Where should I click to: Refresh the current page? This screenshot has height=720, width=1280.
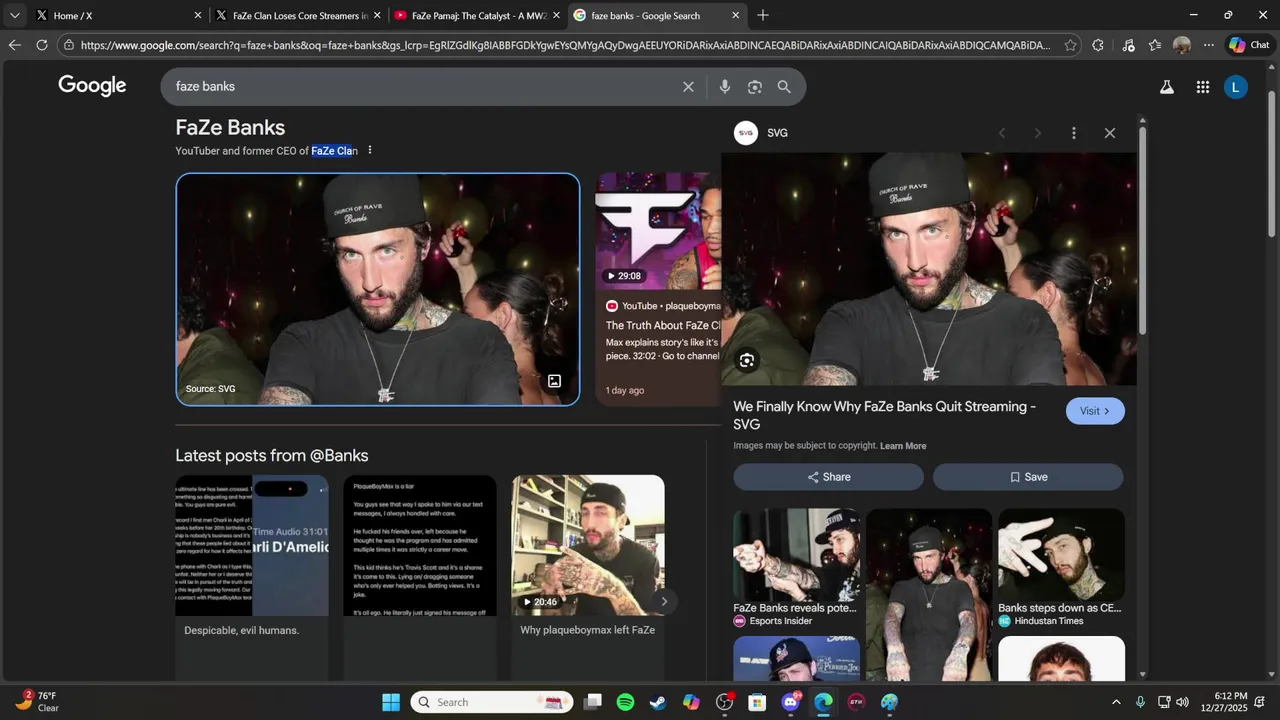(x=41, y=45)
